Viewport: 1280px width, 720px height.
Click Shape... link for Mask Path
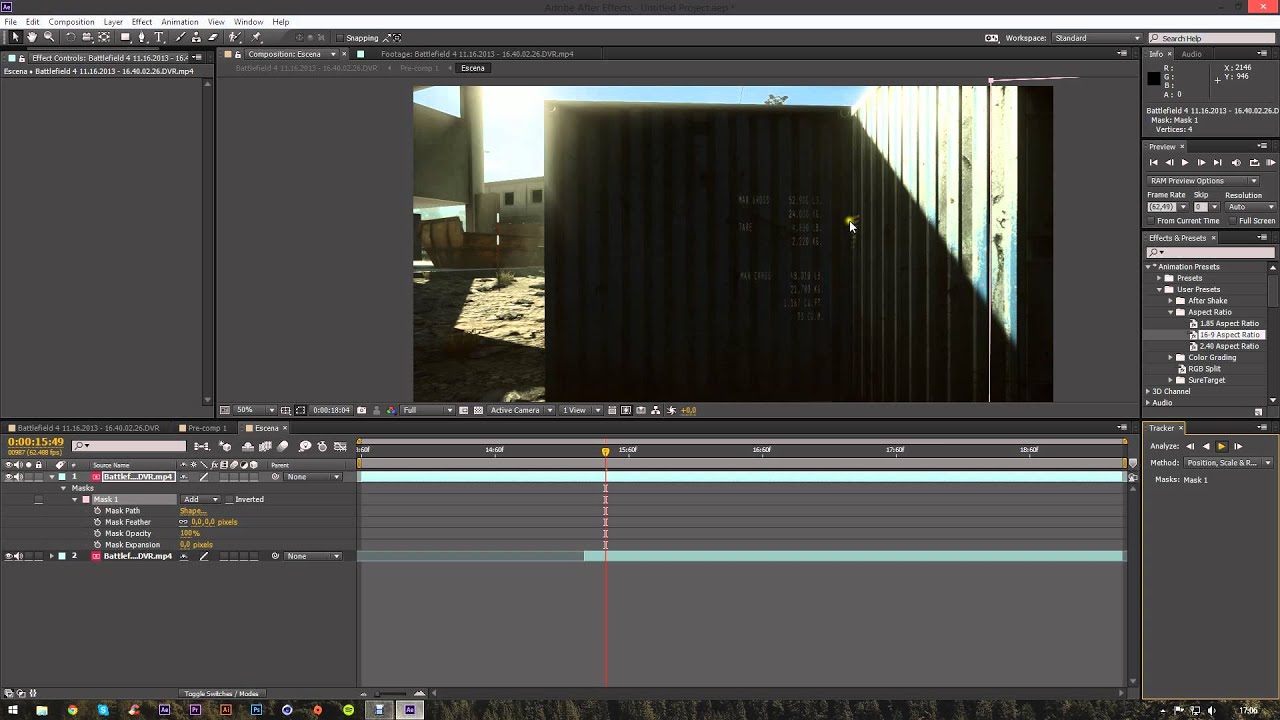coord(193,511)
